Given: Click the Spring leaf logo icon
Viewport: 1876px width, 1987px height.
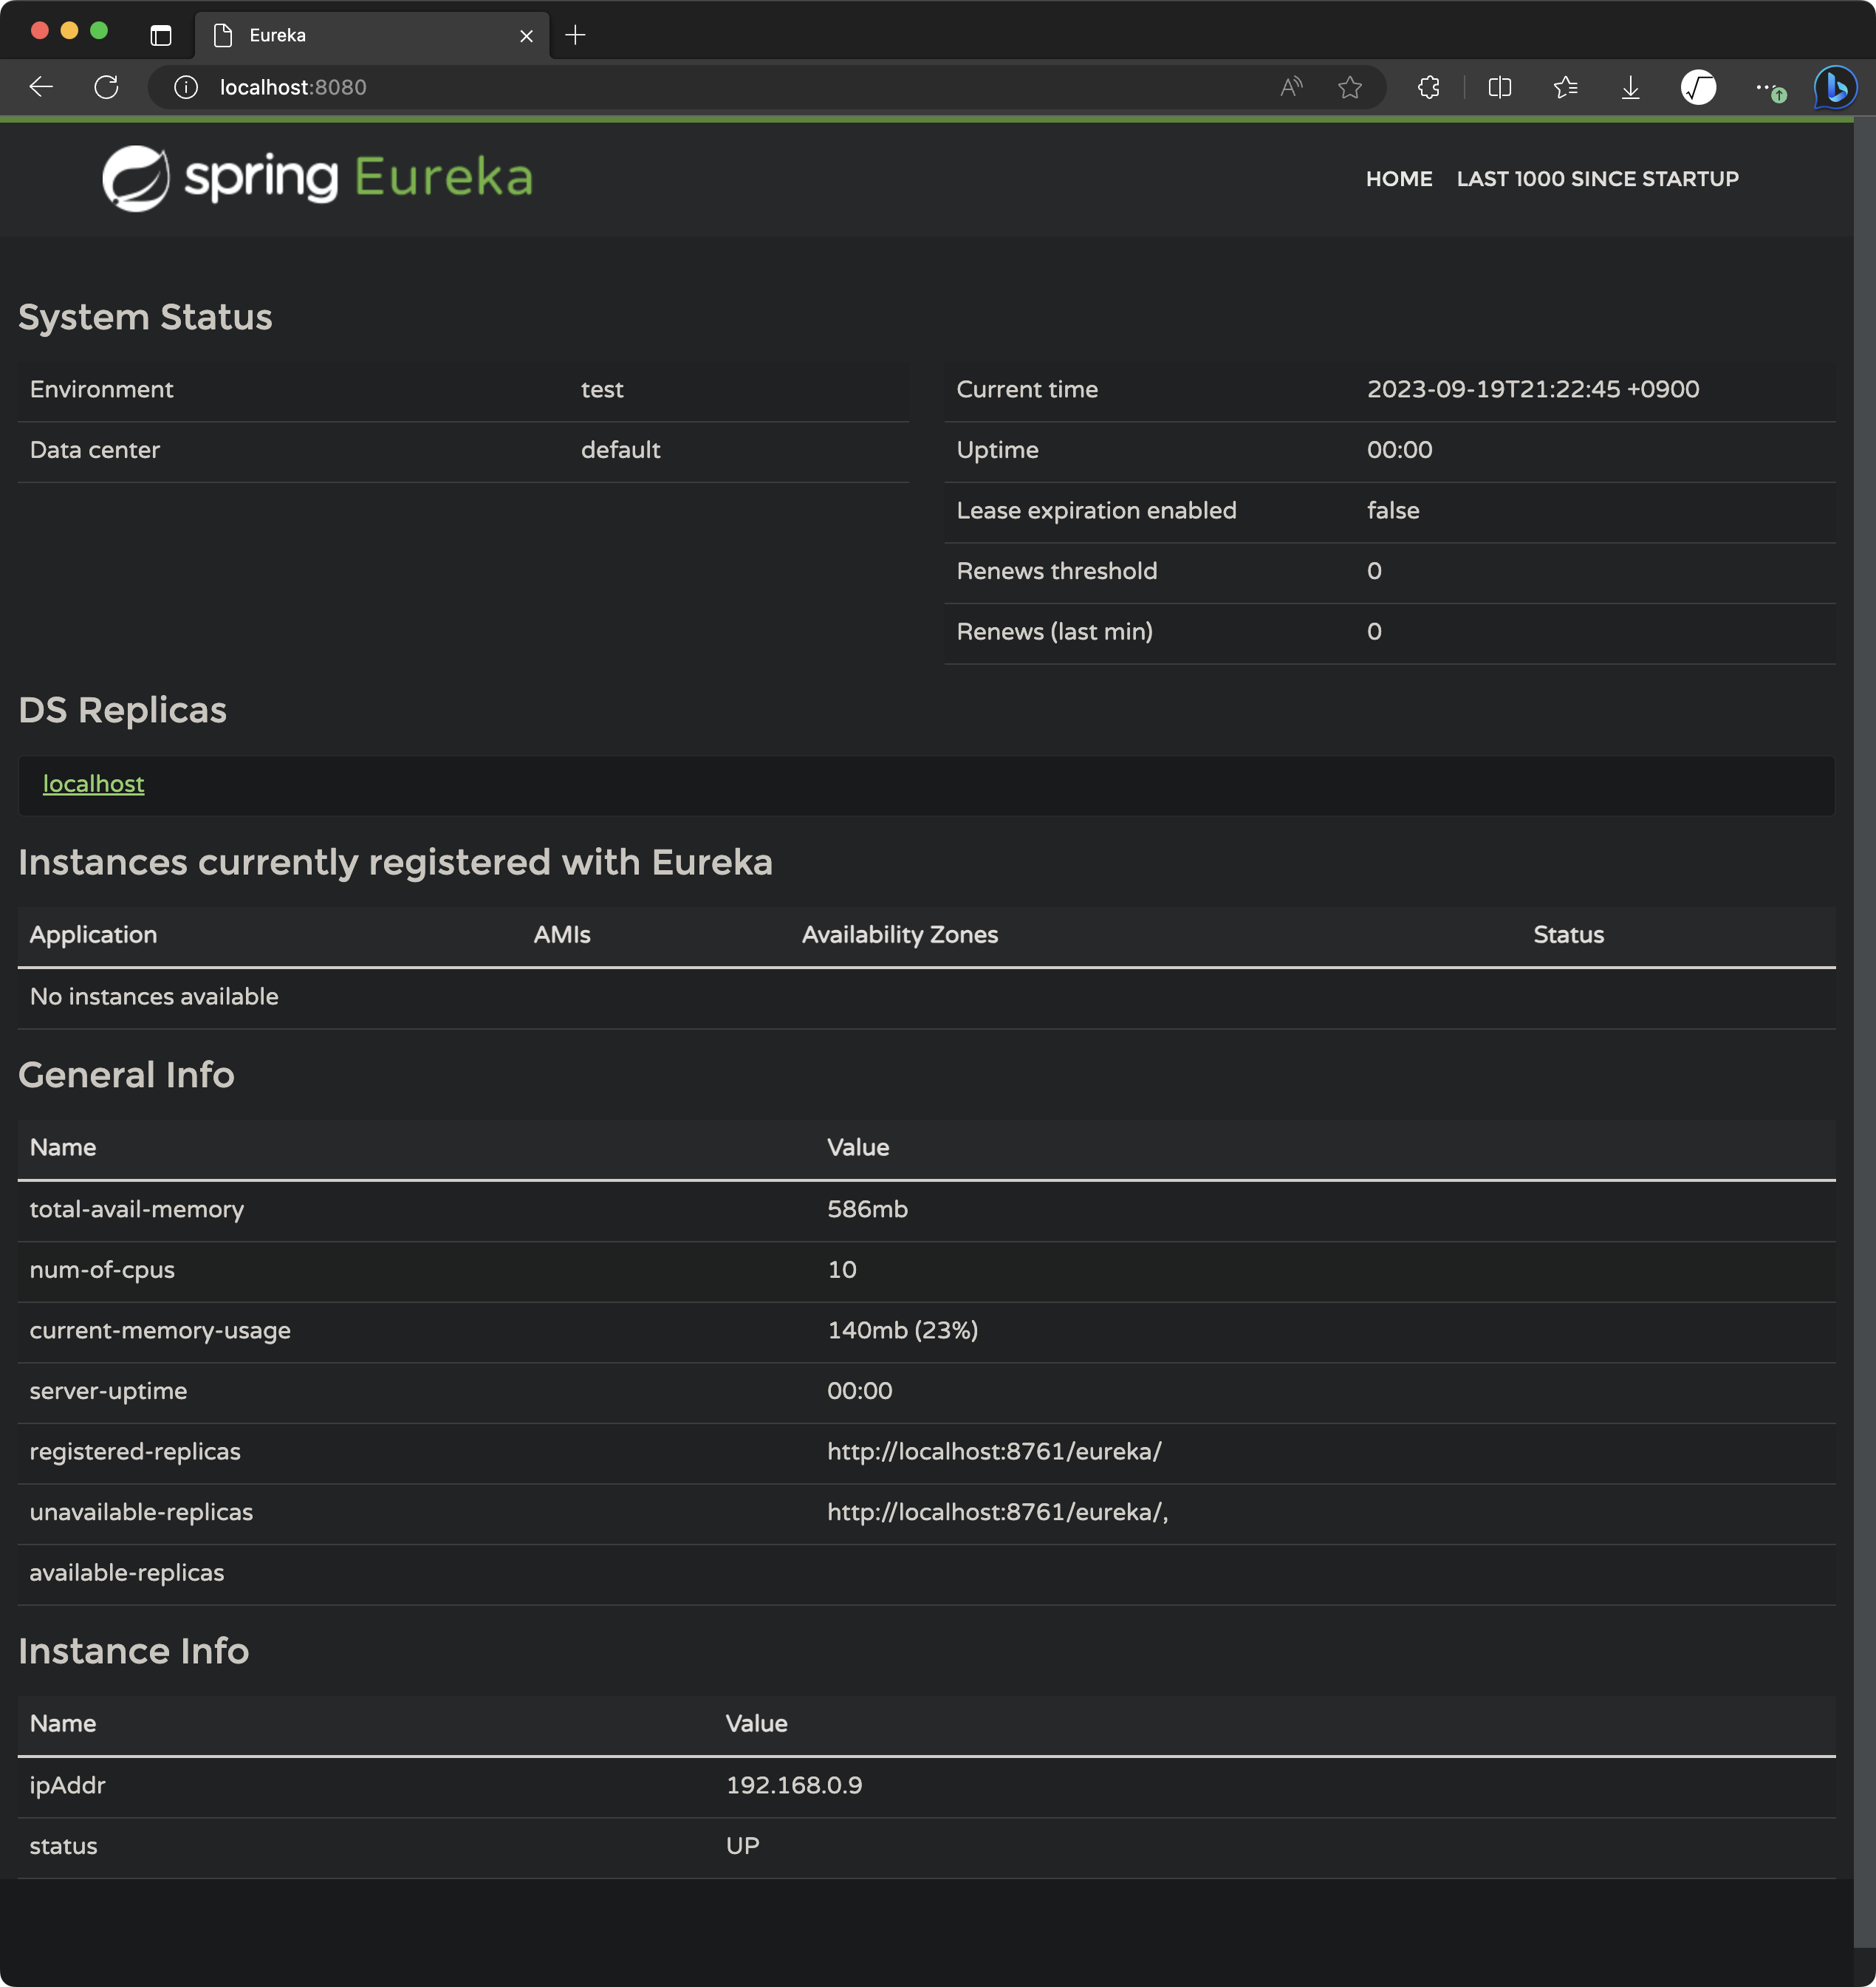Looking at the screenshot, I should [x=136, y=178].
